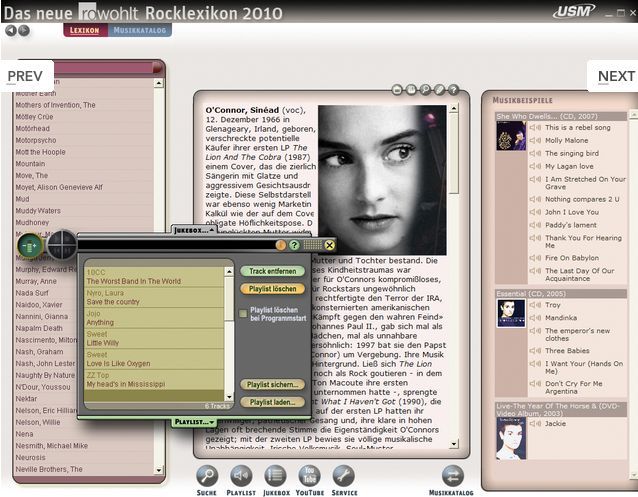638x497 pixels.
Task: Select playlist track 'Little Willy'
Action: [103, 343]
